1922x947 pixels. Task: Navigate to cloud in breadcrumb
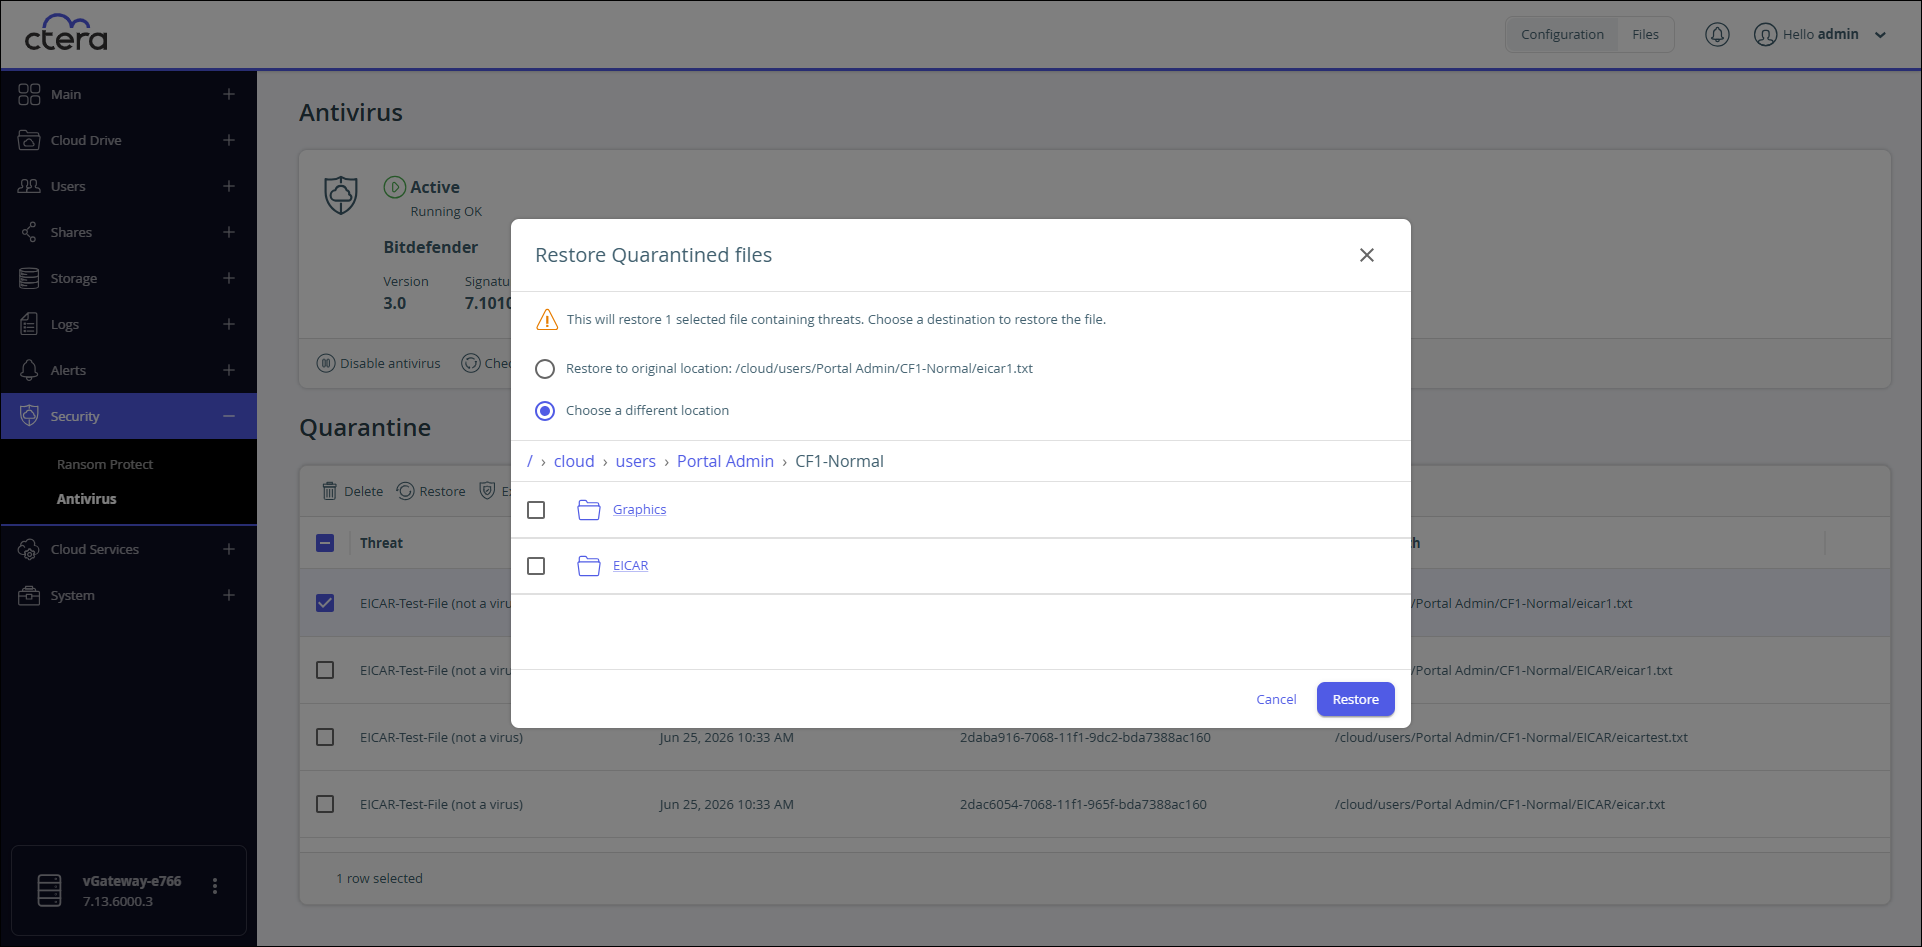coord(574,461)
